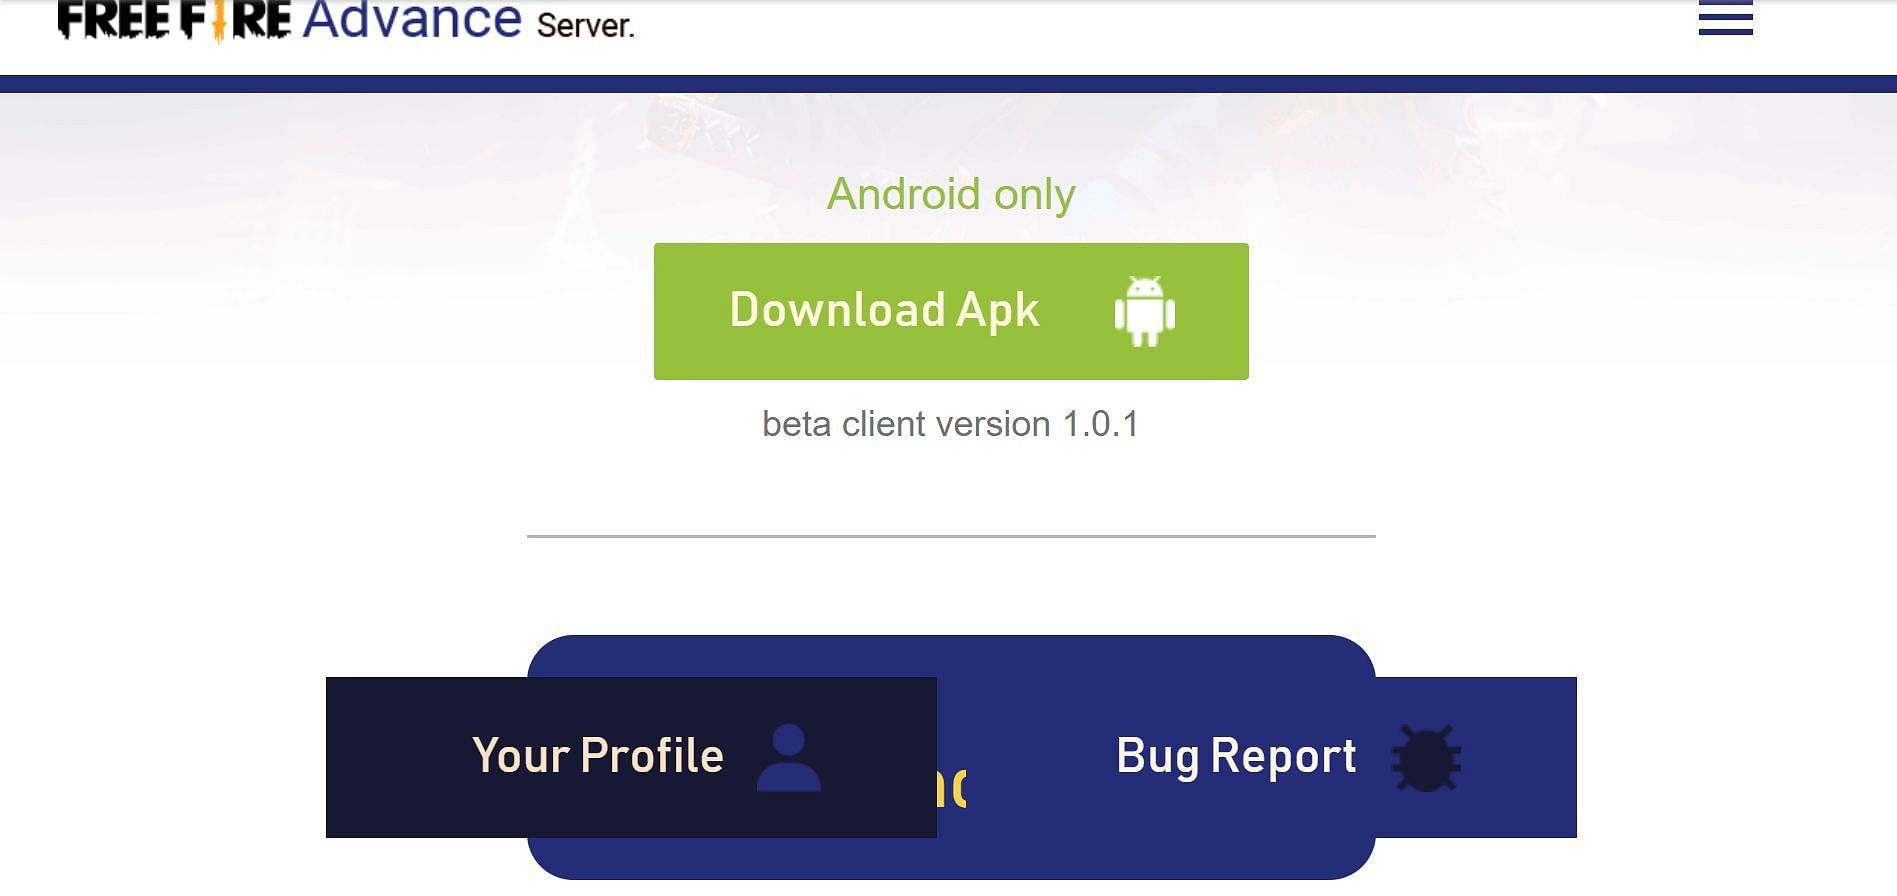The width and height of the screenshot is (1897, 896).
Task: Click the green Android only label
Action: [951, 194]
